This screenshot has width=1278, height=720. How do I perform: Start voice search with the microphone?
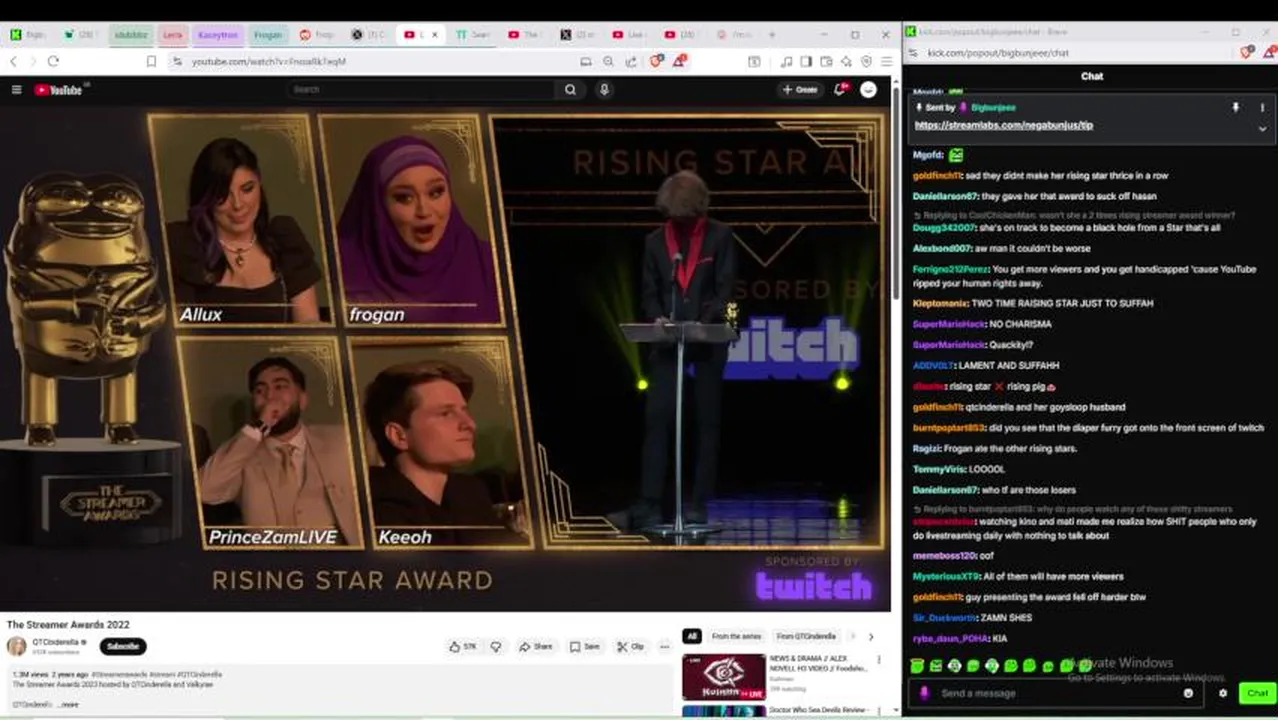[604, 90]
